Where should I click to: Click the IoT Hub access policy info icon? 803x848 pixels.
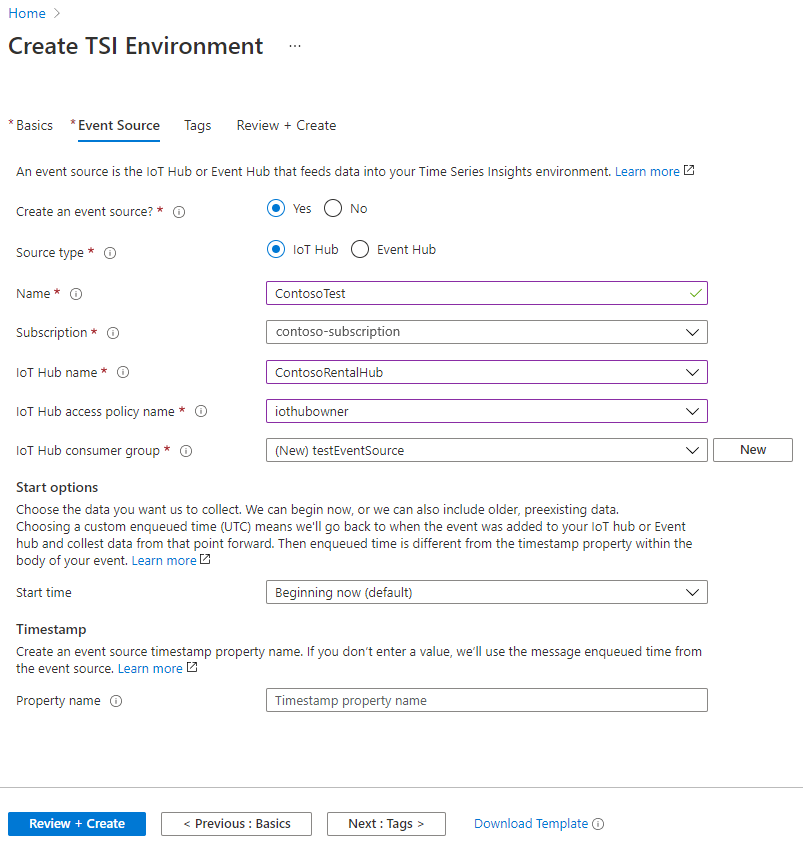coord(200,411)
